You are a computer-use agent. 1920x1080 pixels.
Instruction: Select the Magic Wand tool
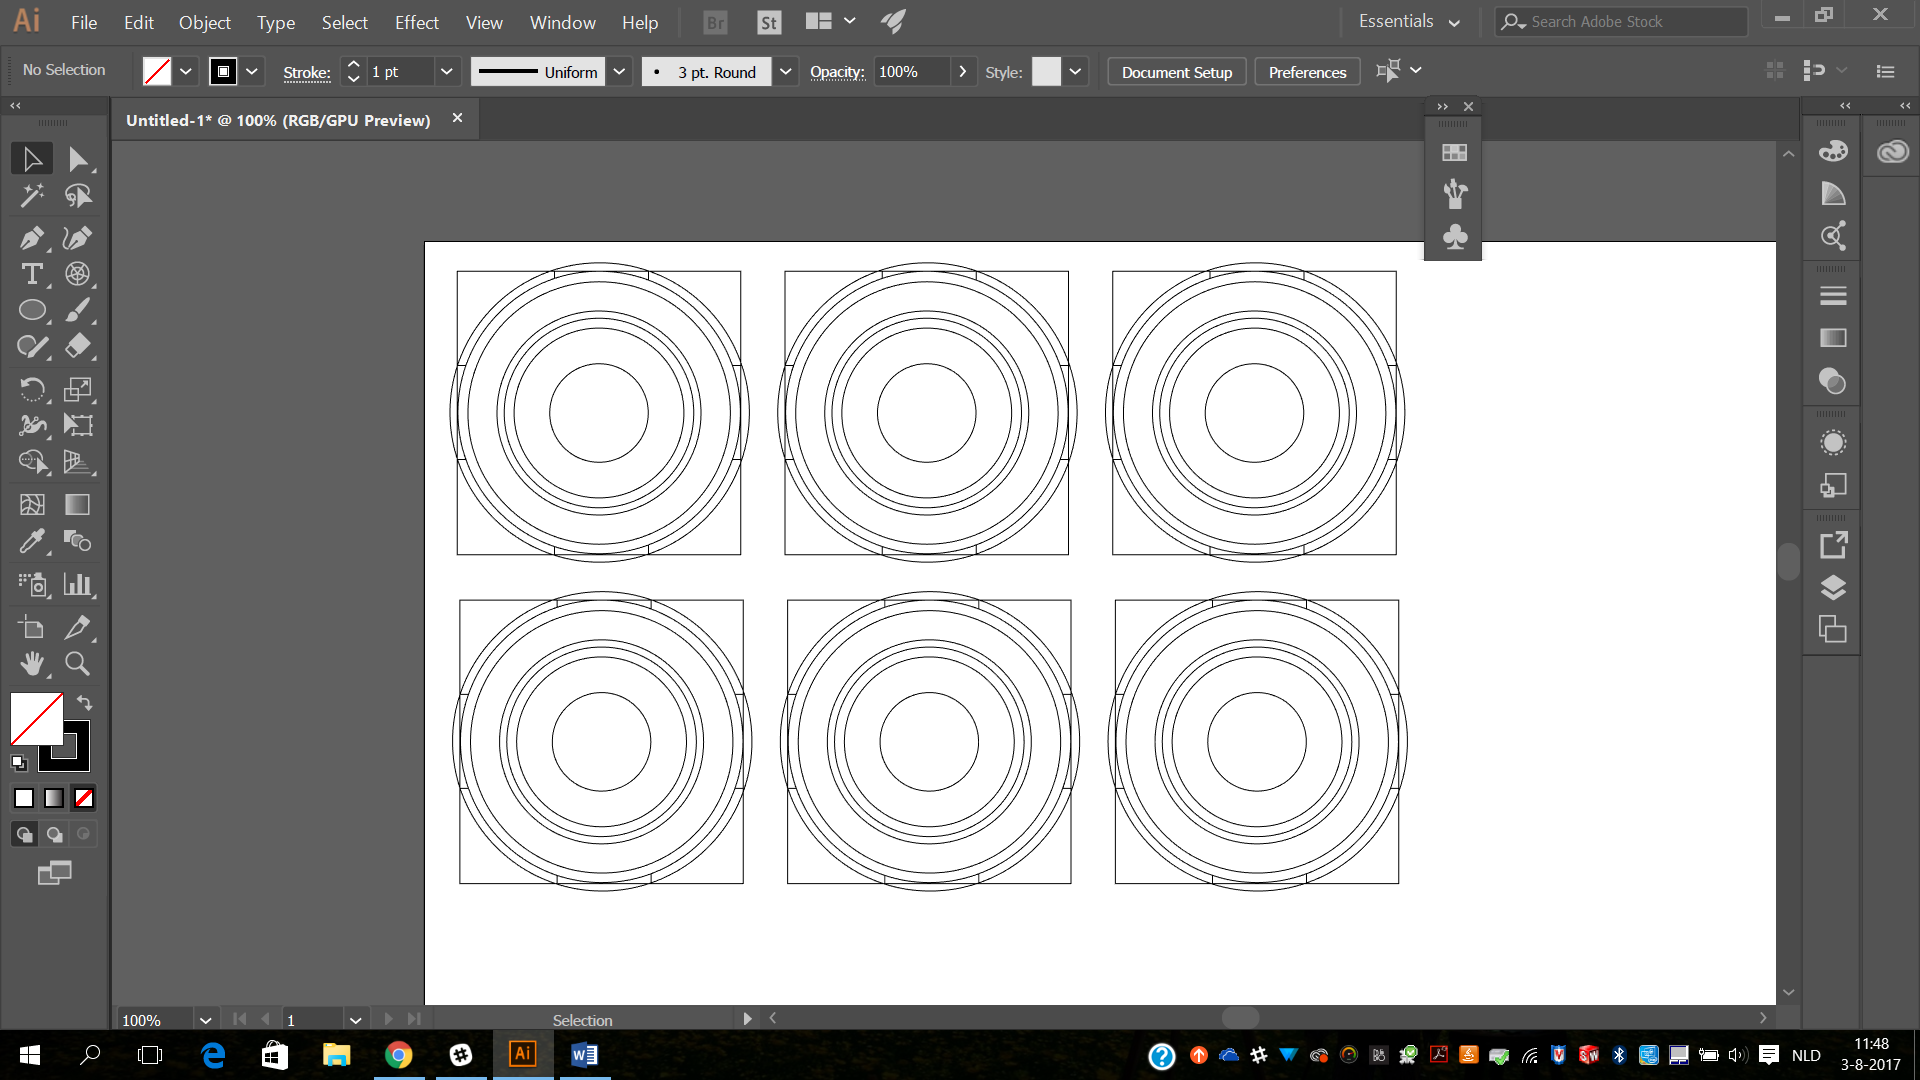coord(31,195)
